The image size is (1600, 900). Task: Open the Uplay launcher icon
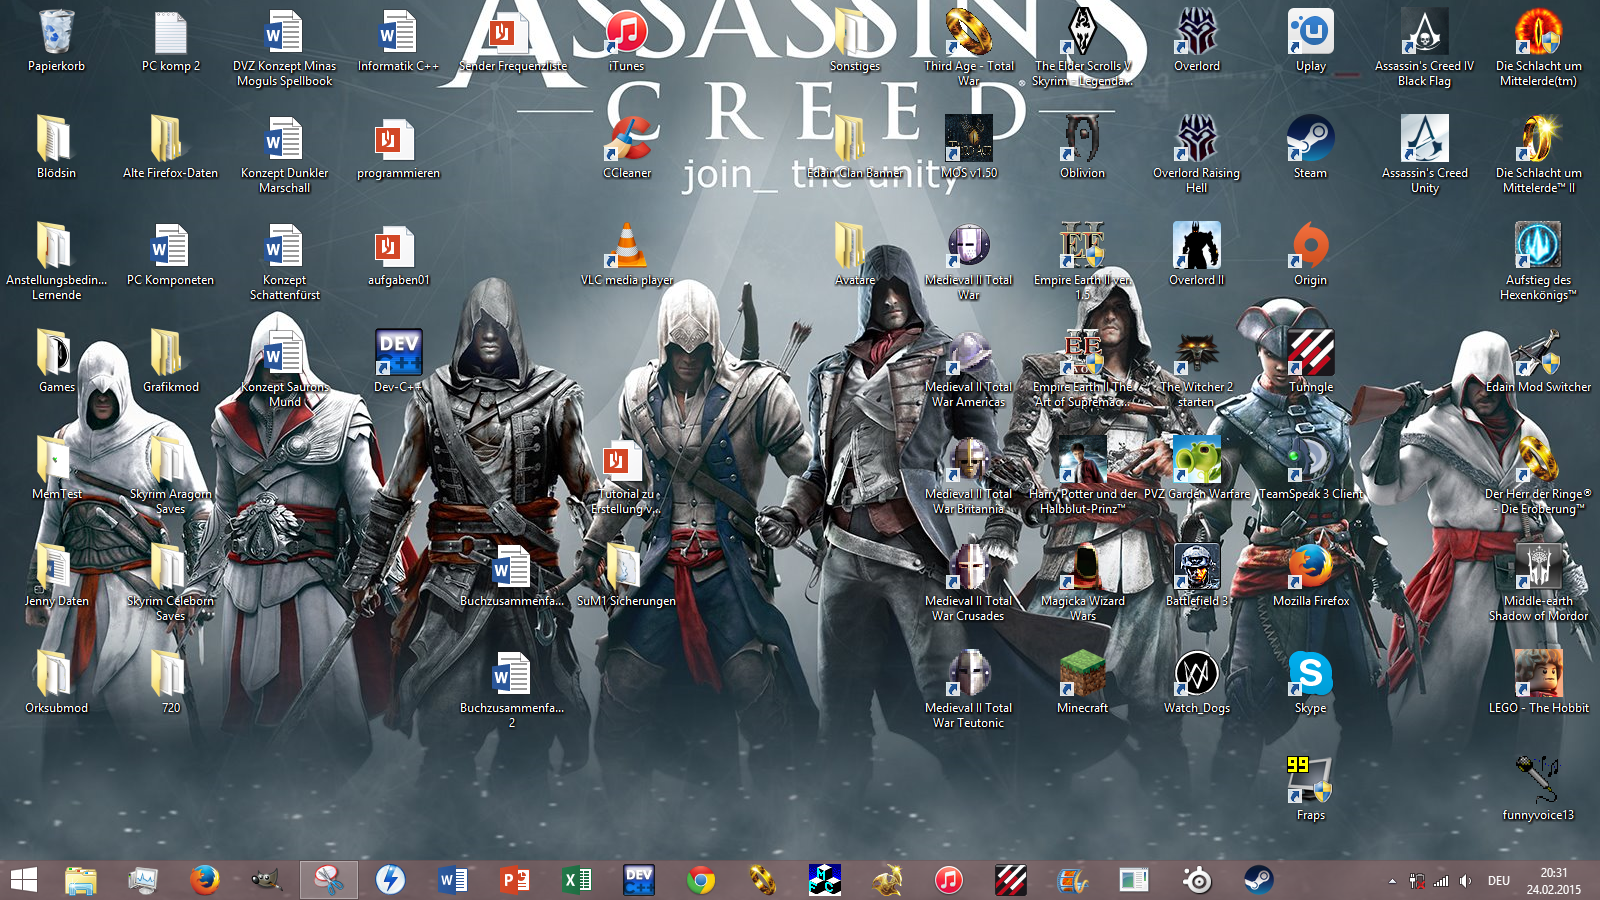pos(1310,32)
